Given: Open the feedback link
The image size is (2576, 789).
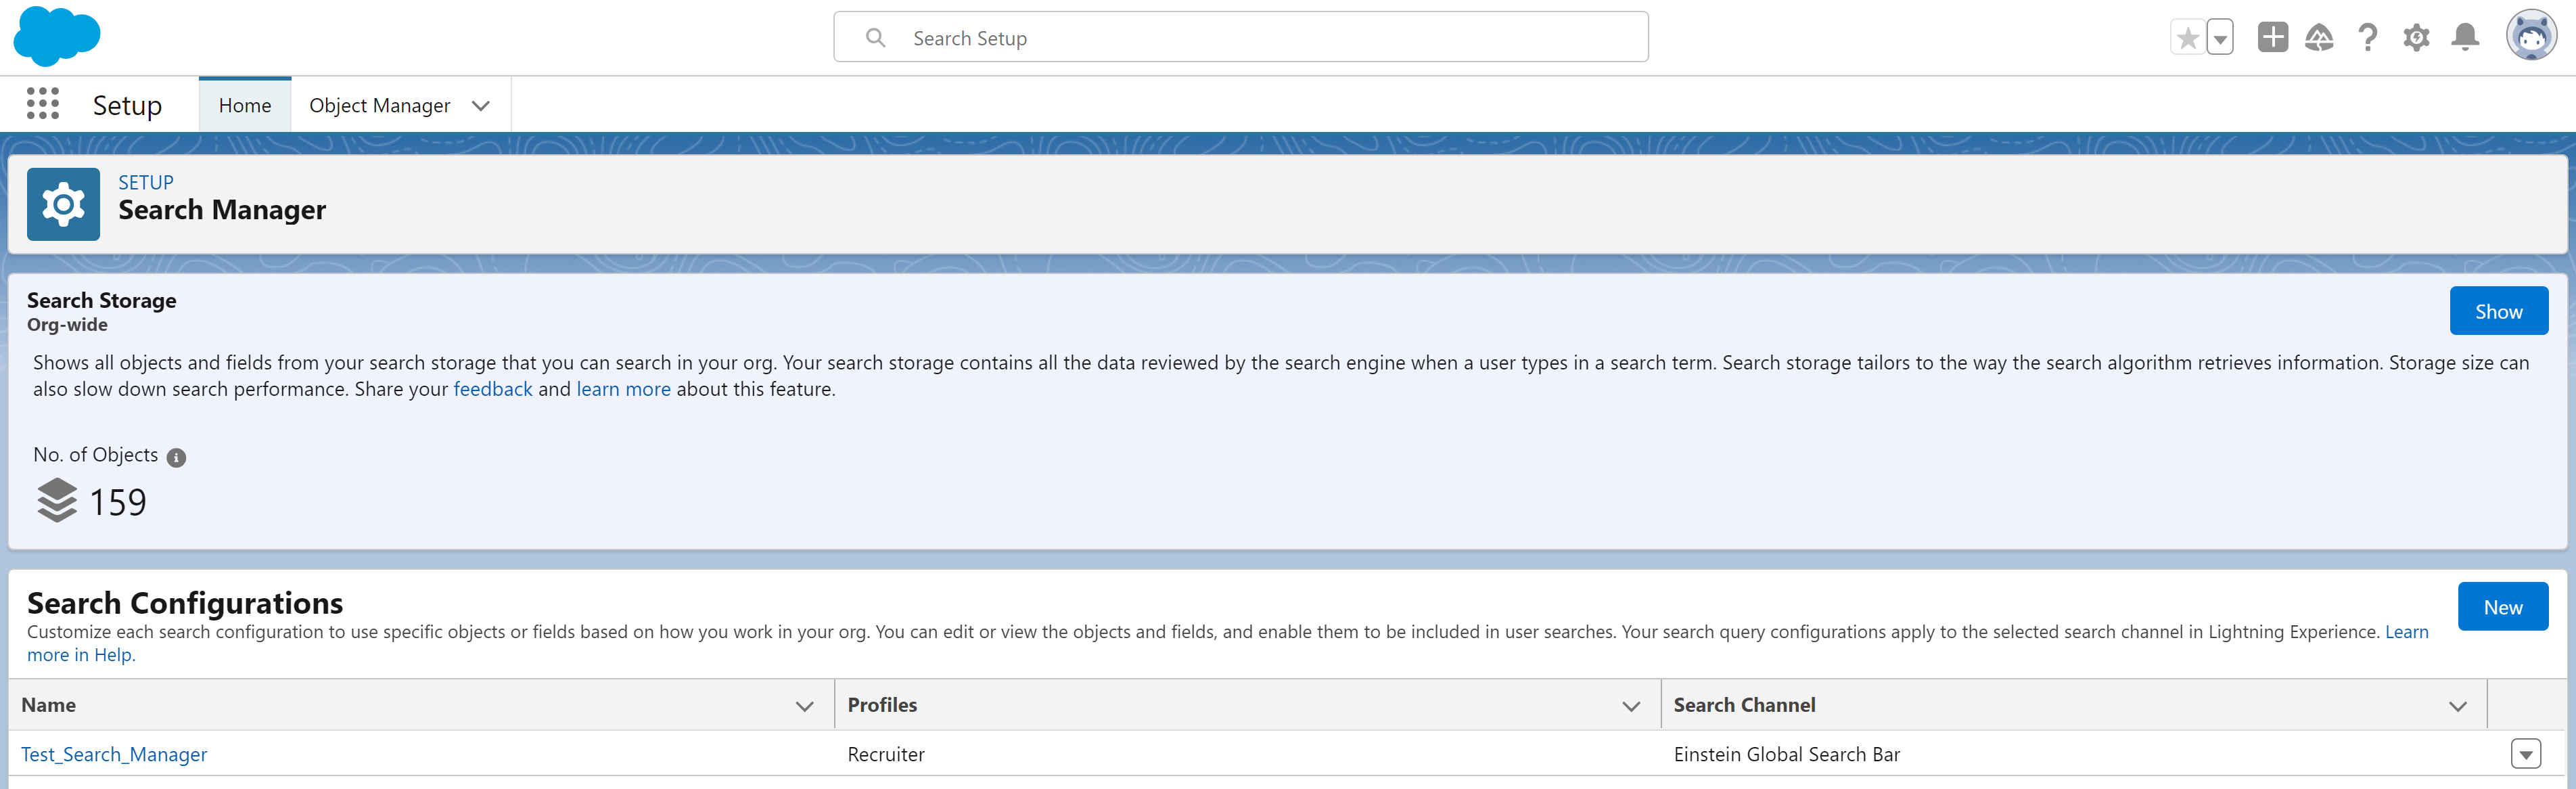Looking at the screenshot, I should pos(493,389).
